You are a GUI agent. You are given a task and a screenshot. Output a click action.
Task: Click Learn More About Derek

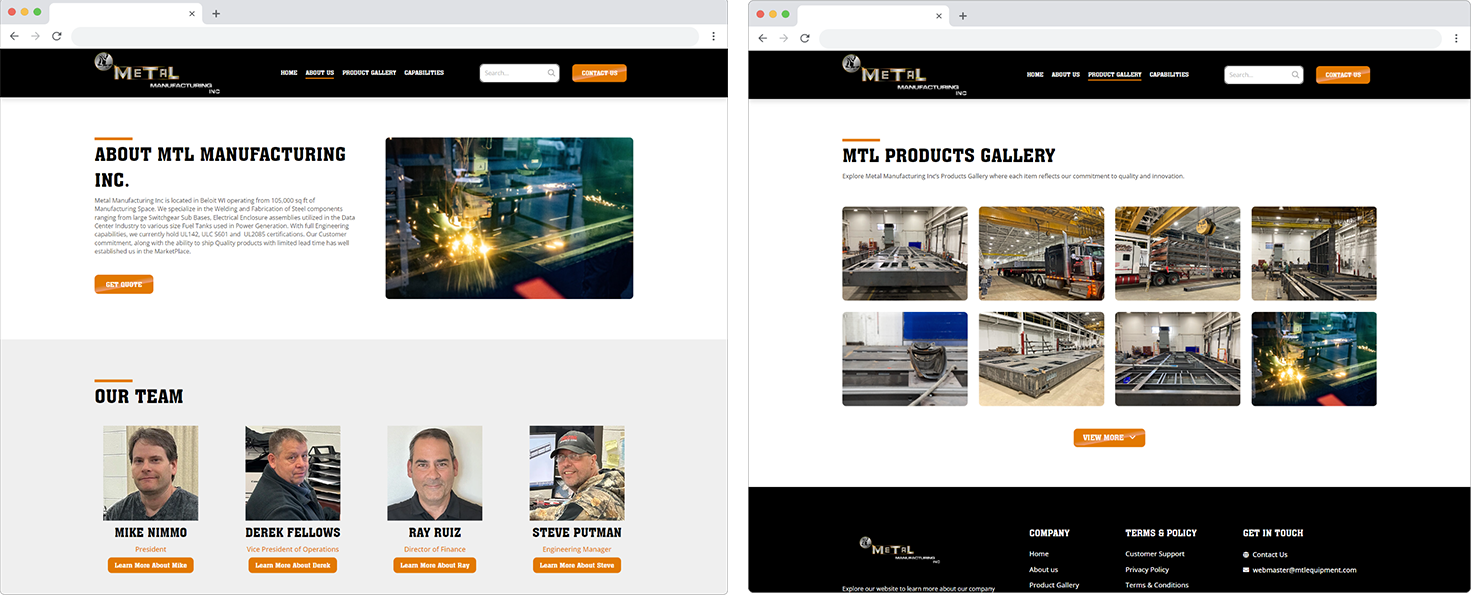(293, 565)
